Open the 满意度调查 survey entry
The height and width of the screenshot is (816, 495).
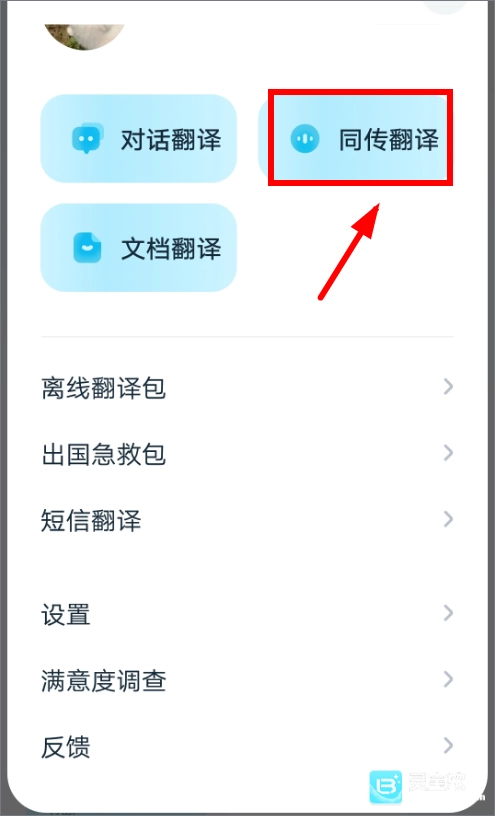[x=247, y=680]
